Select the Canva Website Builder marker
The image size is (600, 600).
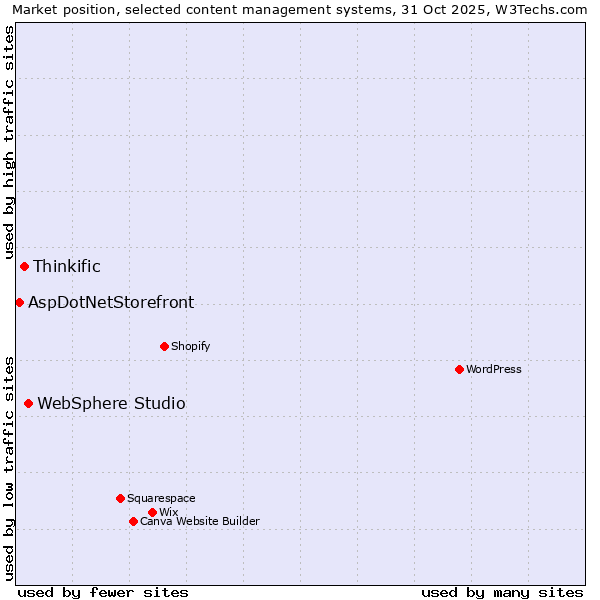(x=133, y=521)
